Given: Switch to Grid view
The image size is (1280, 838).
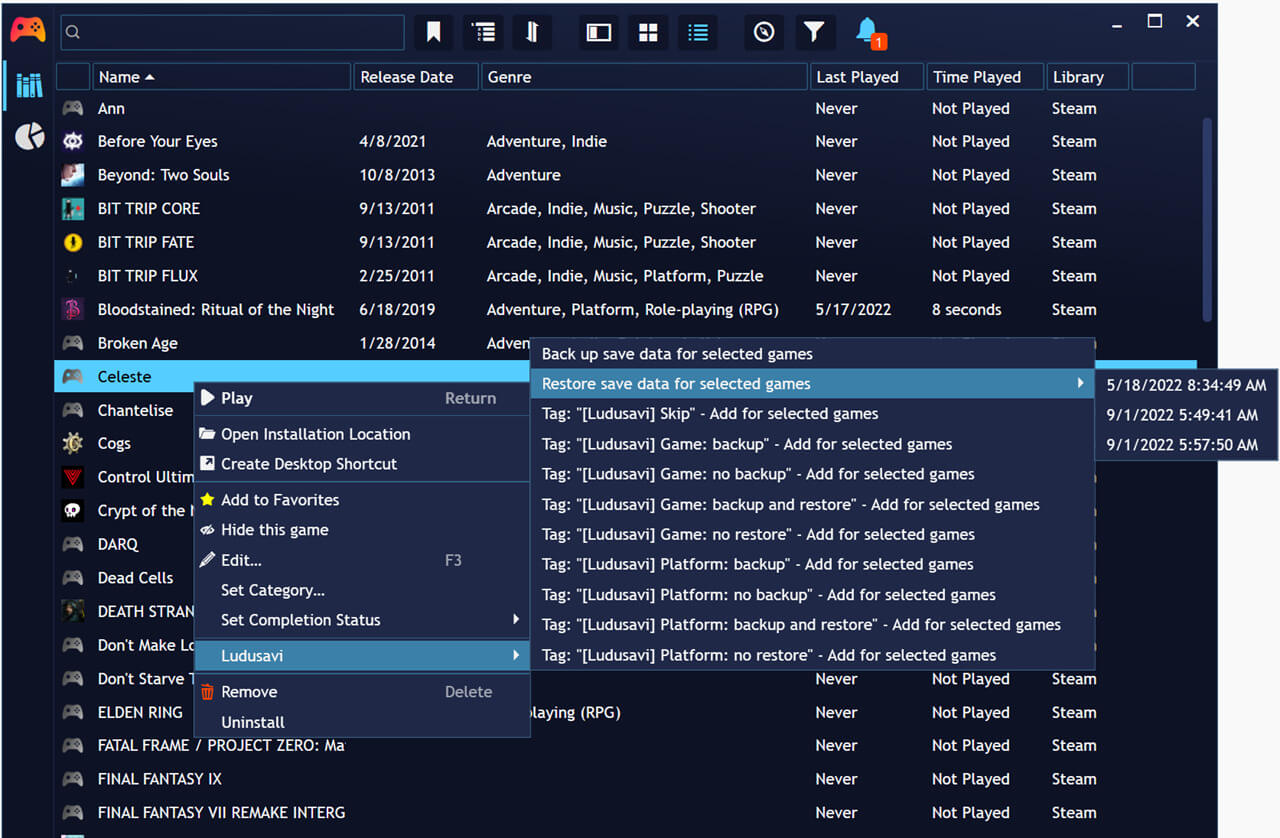Looking at the screenshot, I should tap(648, 32).
